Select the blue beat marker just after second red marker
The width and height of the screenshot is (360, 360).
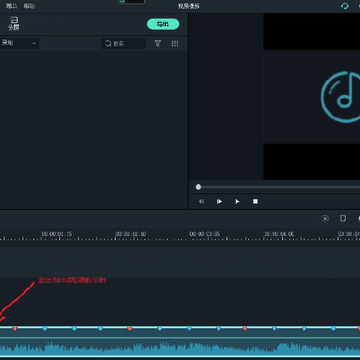point(160,329)
